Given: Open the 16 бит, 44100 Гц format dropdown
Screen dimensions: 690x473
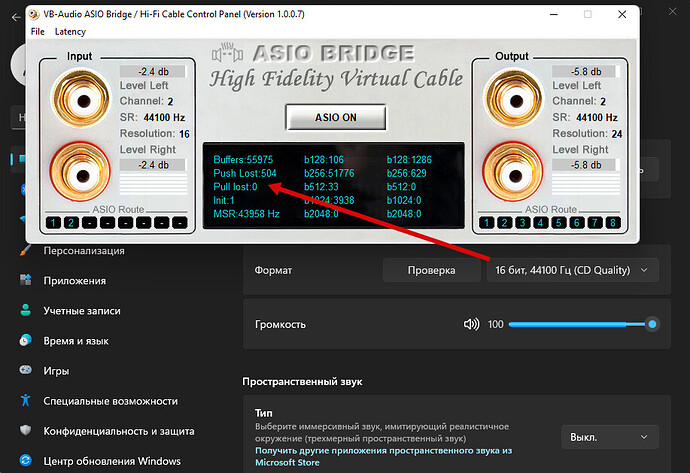Looking at the screenshot, I should [573, 270].
